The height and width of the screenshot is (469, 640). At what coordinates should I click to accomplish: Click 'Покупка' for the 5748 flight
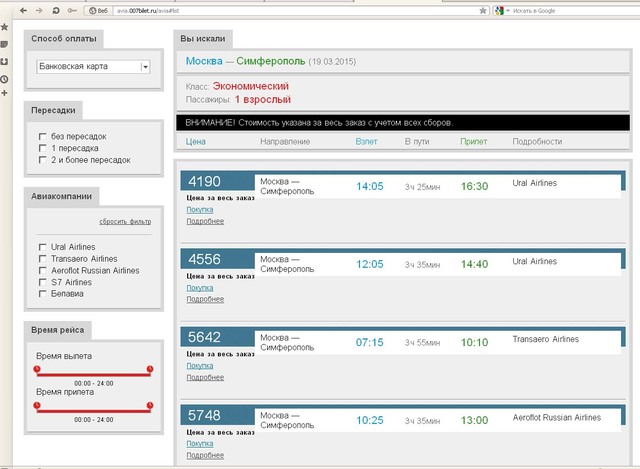click(x=200, y=443)
